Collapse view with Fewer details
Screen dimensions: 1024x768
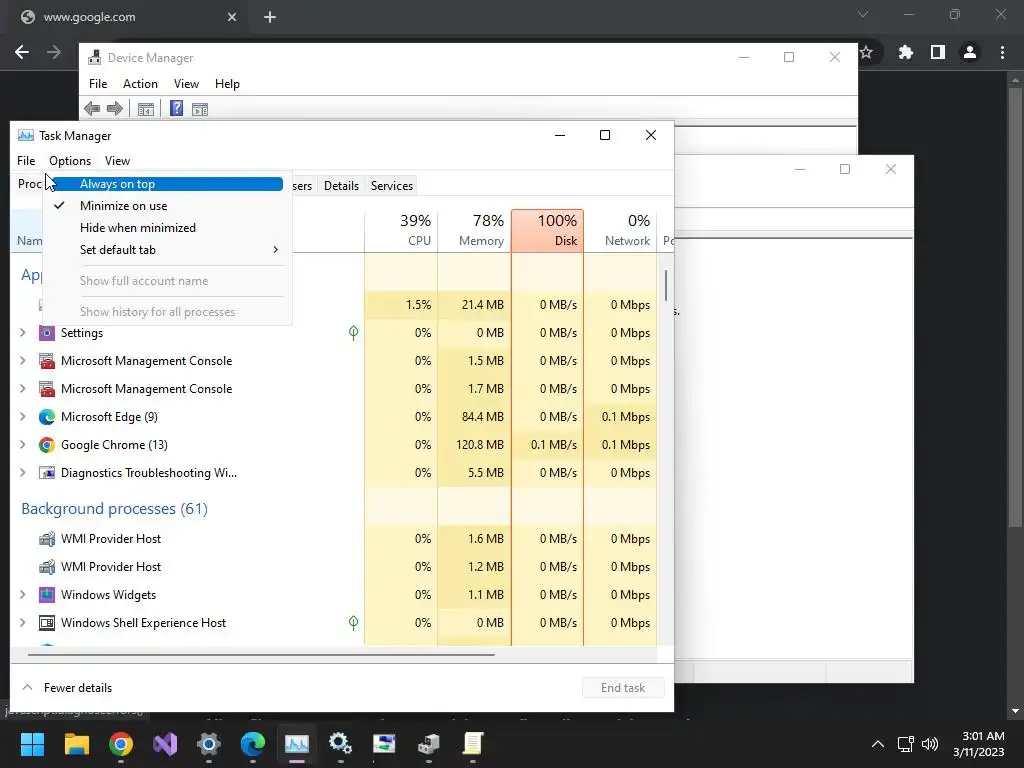click(67, 688)
